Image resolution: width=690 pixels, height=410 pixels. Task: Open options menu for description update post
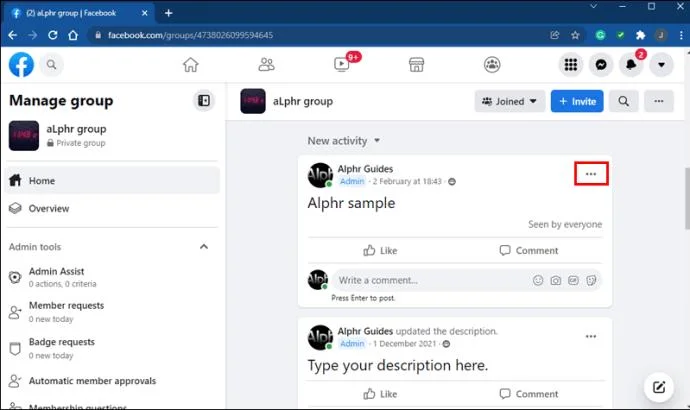tap(591, 337)
